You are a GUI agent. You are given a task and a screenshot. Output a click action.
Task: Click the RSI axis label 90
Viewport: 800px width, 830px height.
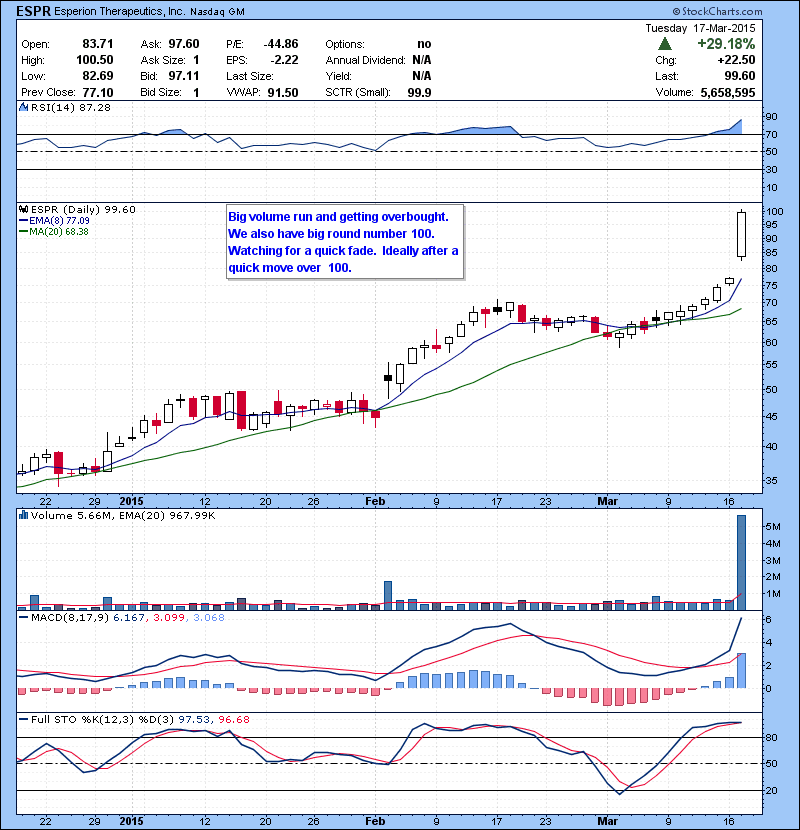(771, 116)
